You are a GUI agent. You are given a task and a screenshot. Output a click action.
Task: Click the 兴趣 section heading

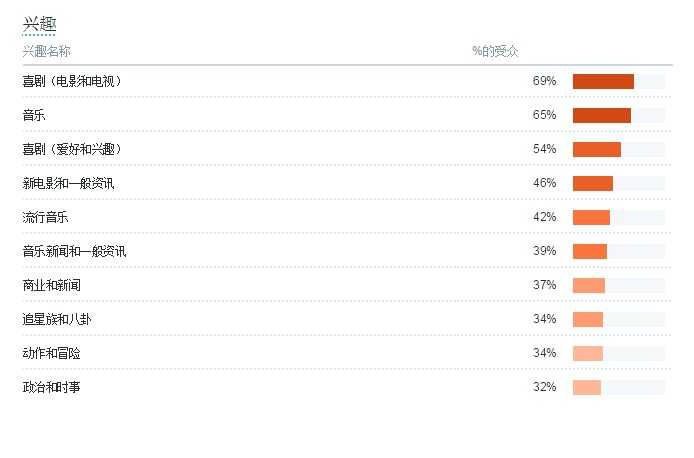pyautogui.click(x=39, y=25)
